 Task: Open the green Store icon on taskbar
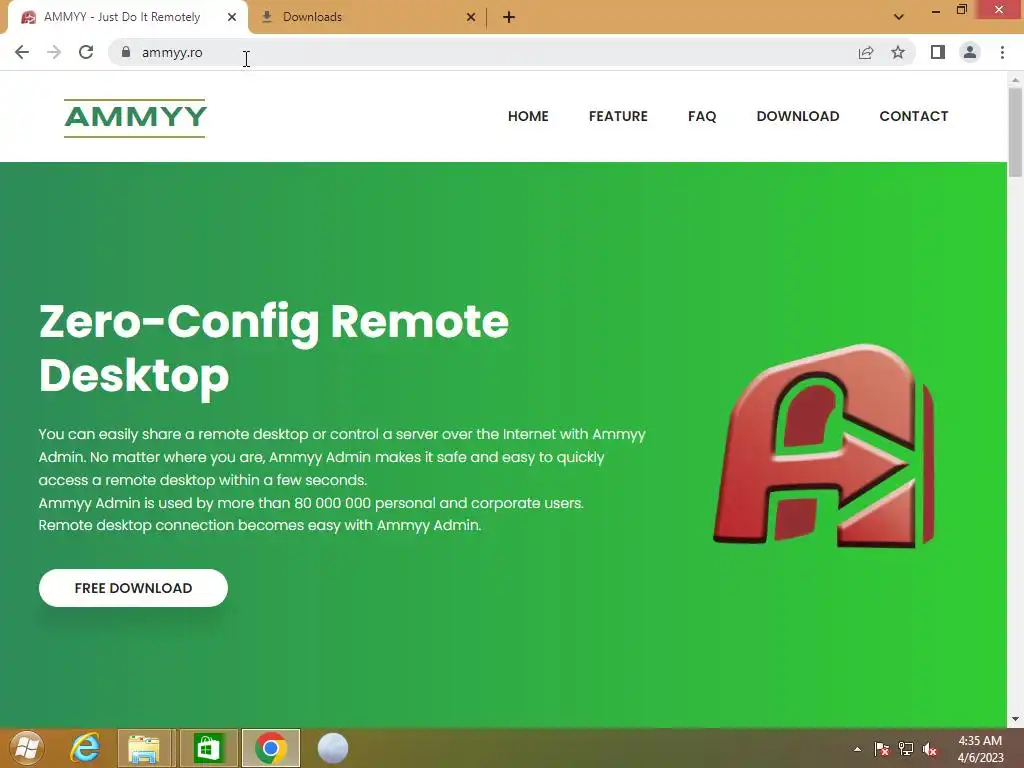208,748
